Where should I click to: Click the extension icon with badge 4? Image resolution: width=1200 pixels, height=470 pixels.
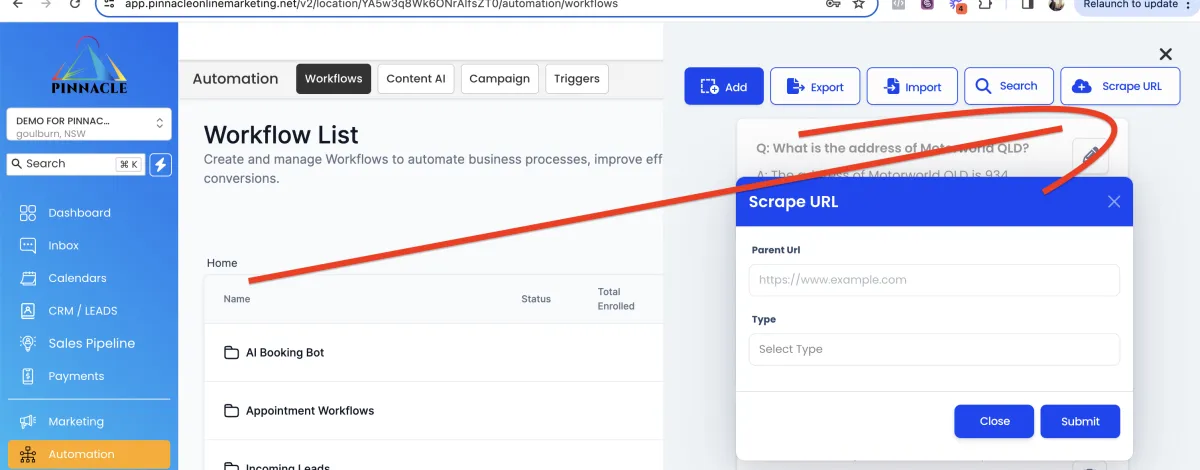pyautogui.click(x=956, y=5)
